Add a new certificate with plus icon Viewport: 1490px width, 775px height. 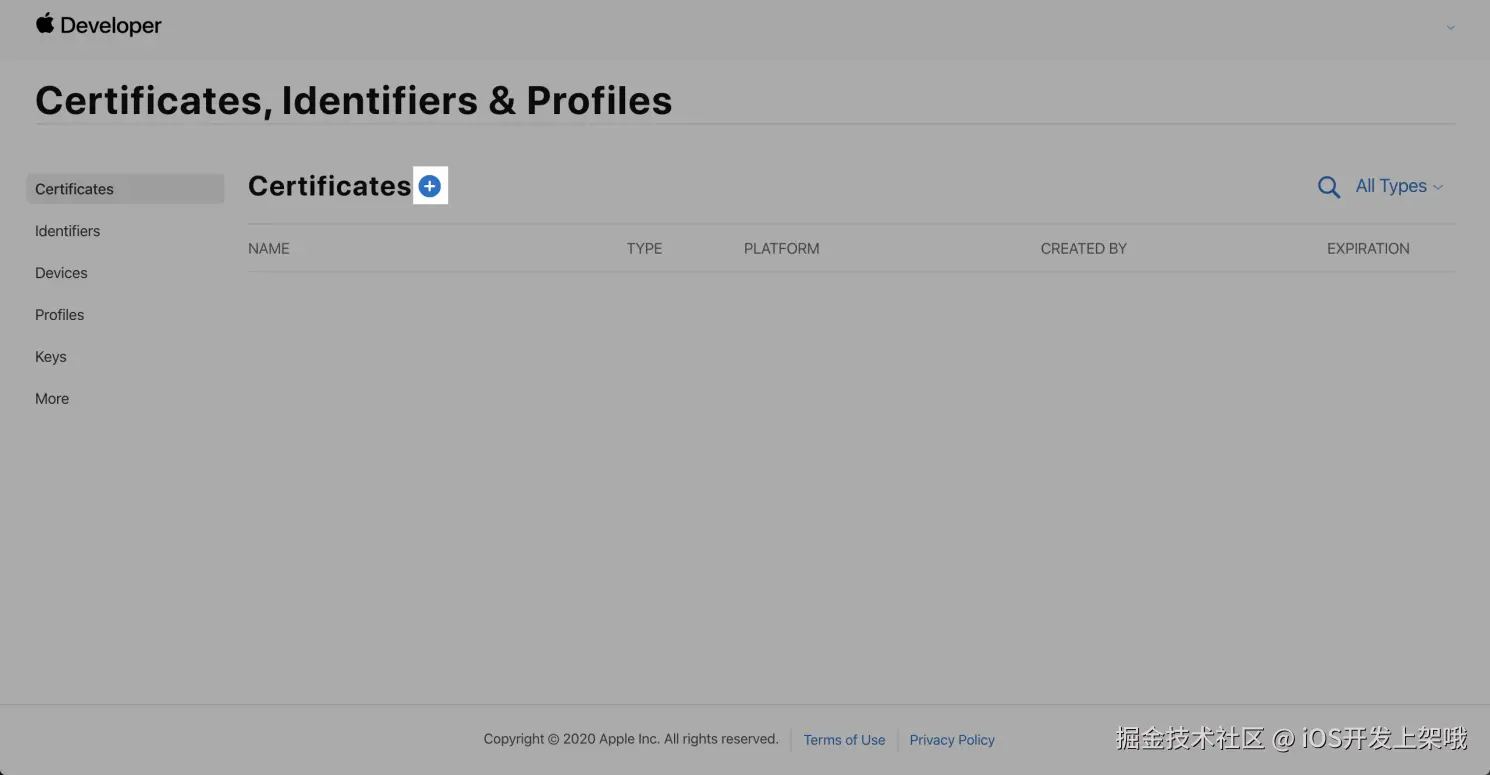tap(430, 186)
